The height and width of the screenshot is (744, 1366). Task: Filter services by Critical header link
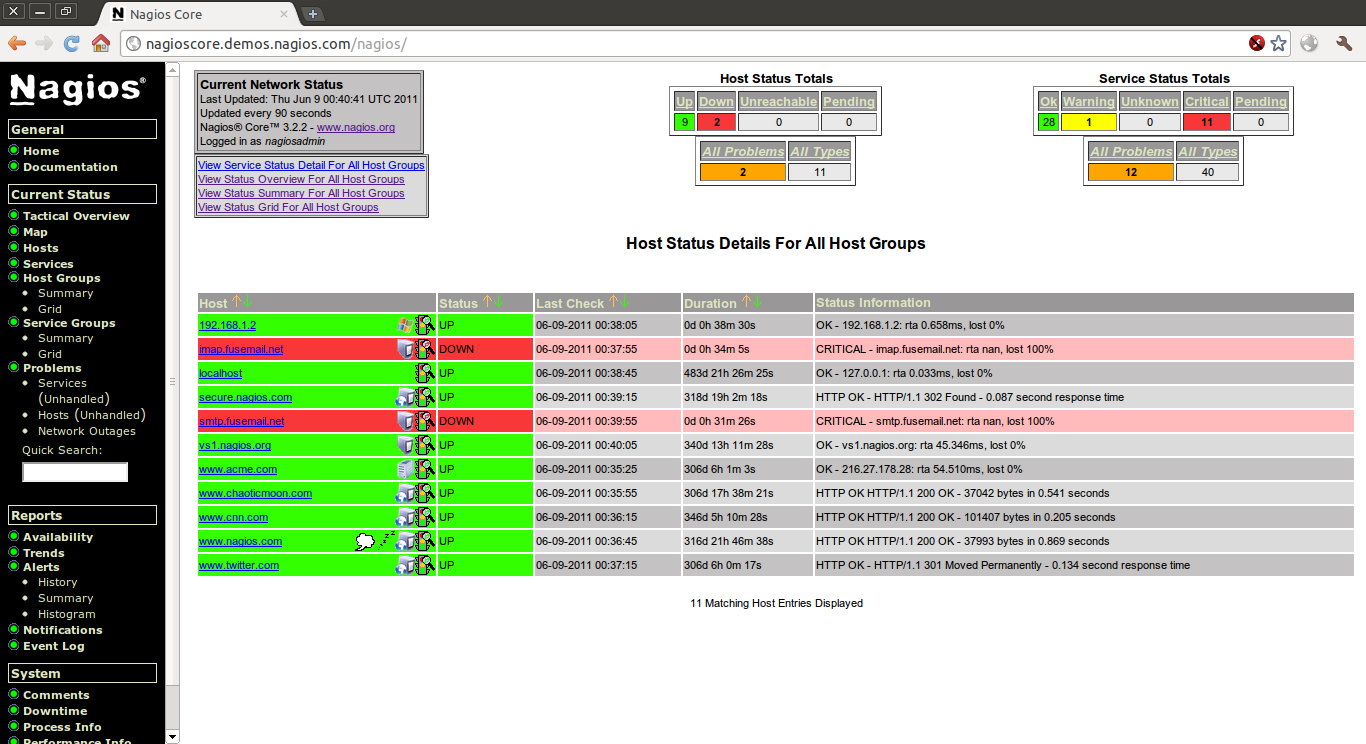coord(1206,101)
